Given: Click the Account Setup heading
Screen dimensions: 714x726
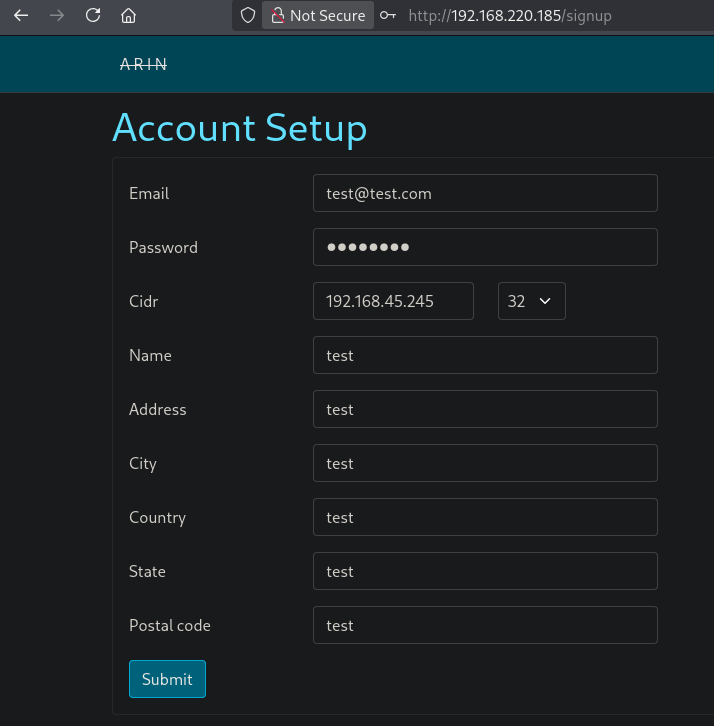Looking at the screenshot, I should coord(239,128).
